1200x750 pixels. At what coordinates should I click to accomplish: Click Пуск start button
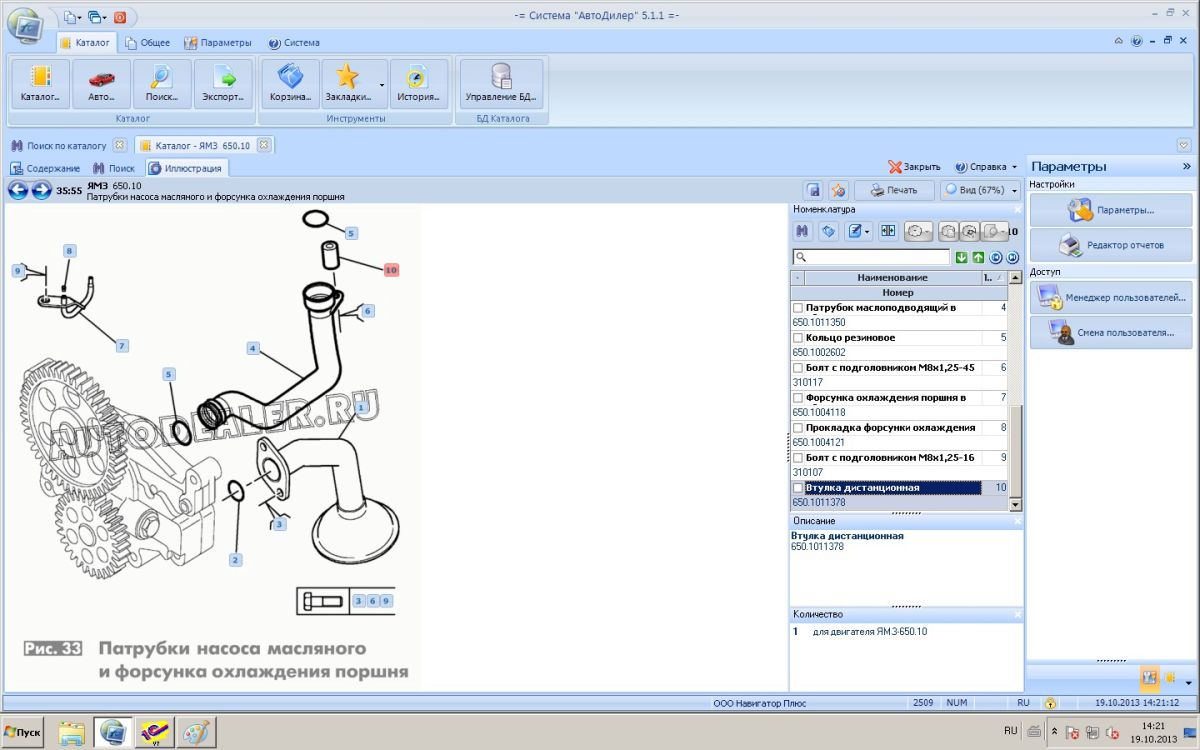(24, 733)
